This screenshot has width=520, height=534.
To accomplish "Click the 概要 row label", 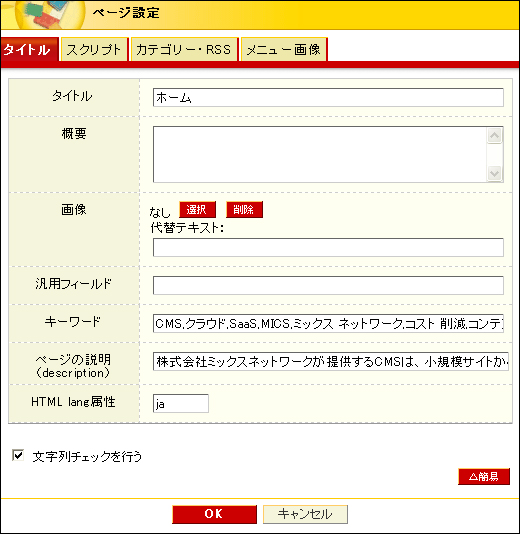I will pyautogui.click(x=74, y=134).
